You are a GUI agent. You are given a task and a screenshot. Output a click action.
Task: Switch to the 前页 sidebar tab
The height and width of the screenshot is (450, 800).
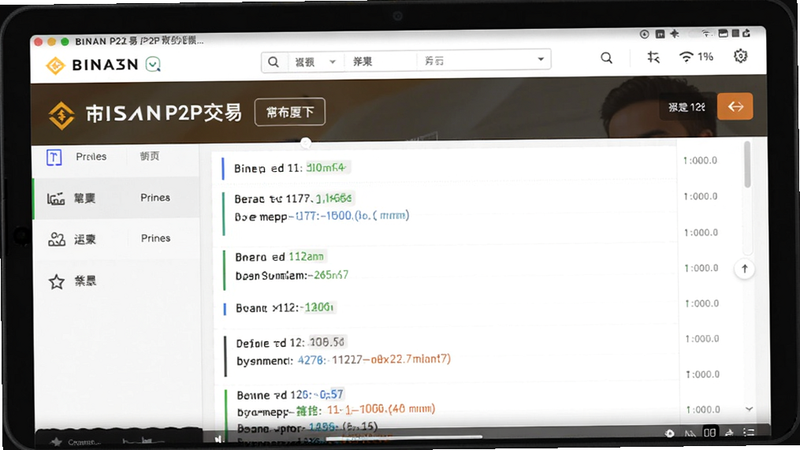pos(149,156)
